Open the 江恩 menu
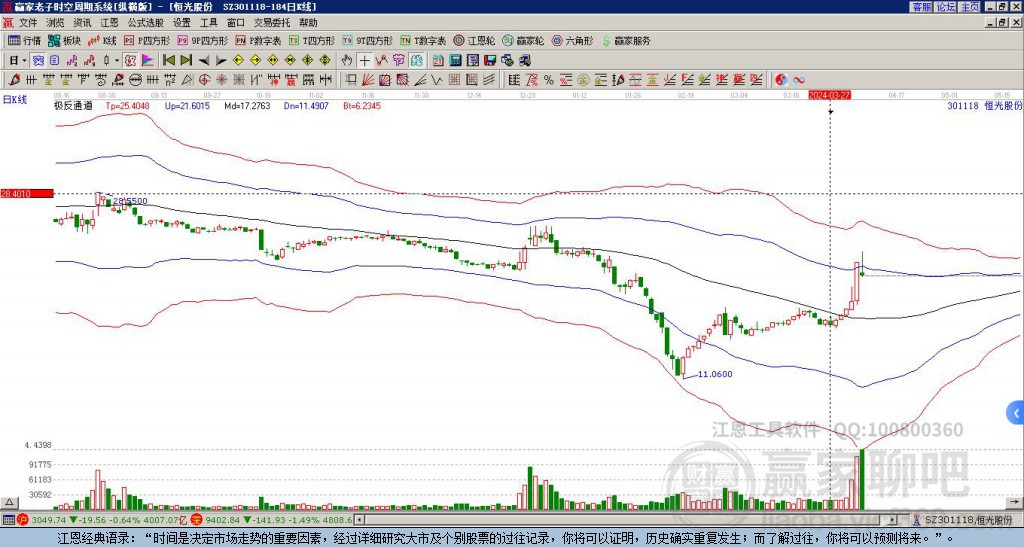The image size is (1024, 548). point(110,23)
